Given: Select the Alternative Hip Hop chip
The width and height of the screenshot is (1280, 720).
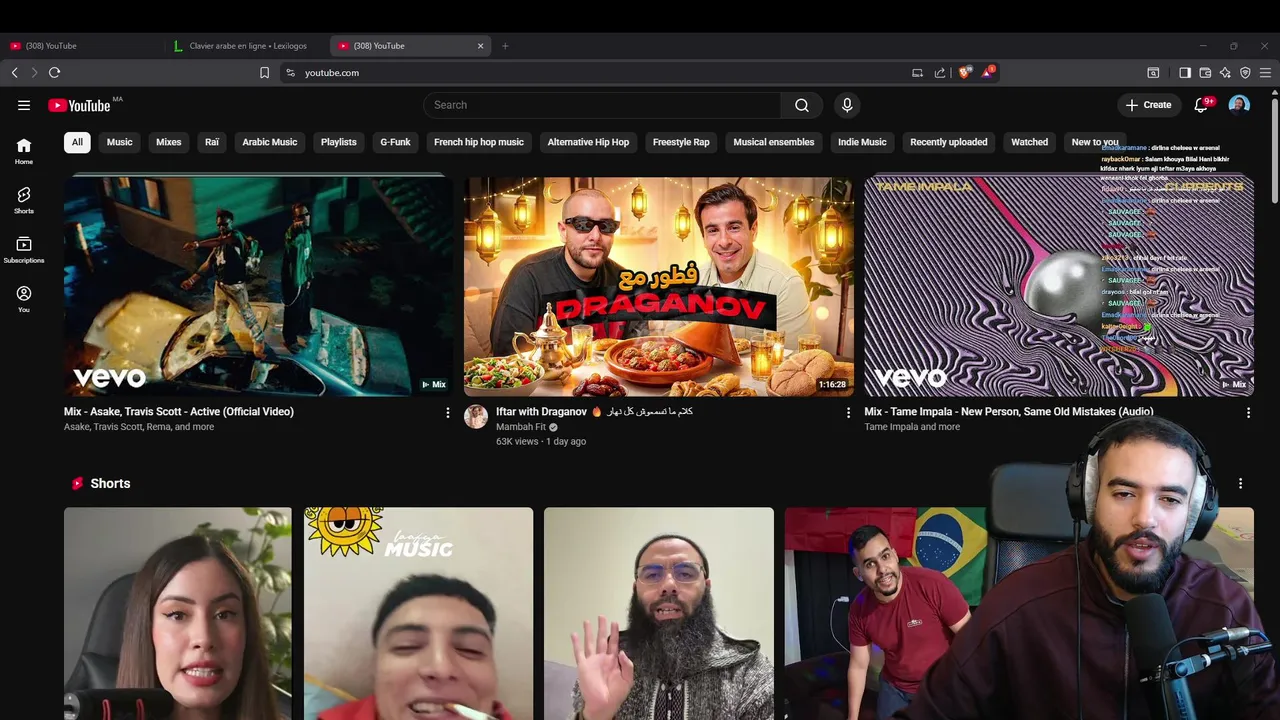Looking at the screenshot, I should coord(588,142).
